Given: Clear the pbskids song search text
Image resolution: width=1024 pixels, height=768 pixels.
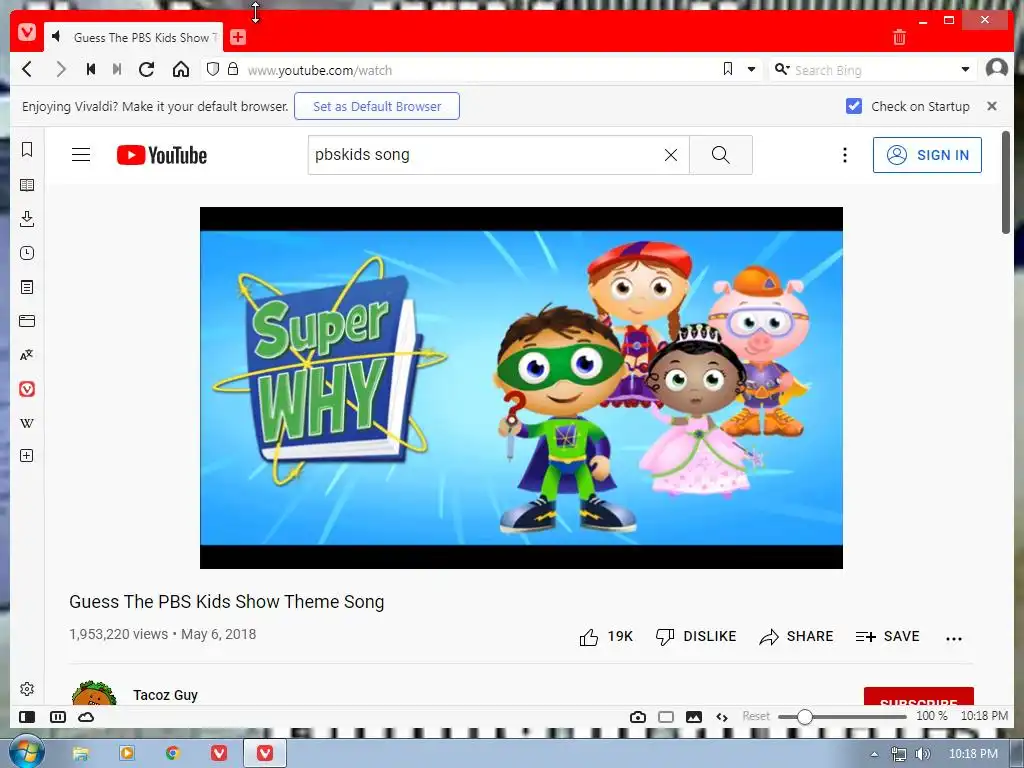Looking at the screenshot, I should pos(671,155).
